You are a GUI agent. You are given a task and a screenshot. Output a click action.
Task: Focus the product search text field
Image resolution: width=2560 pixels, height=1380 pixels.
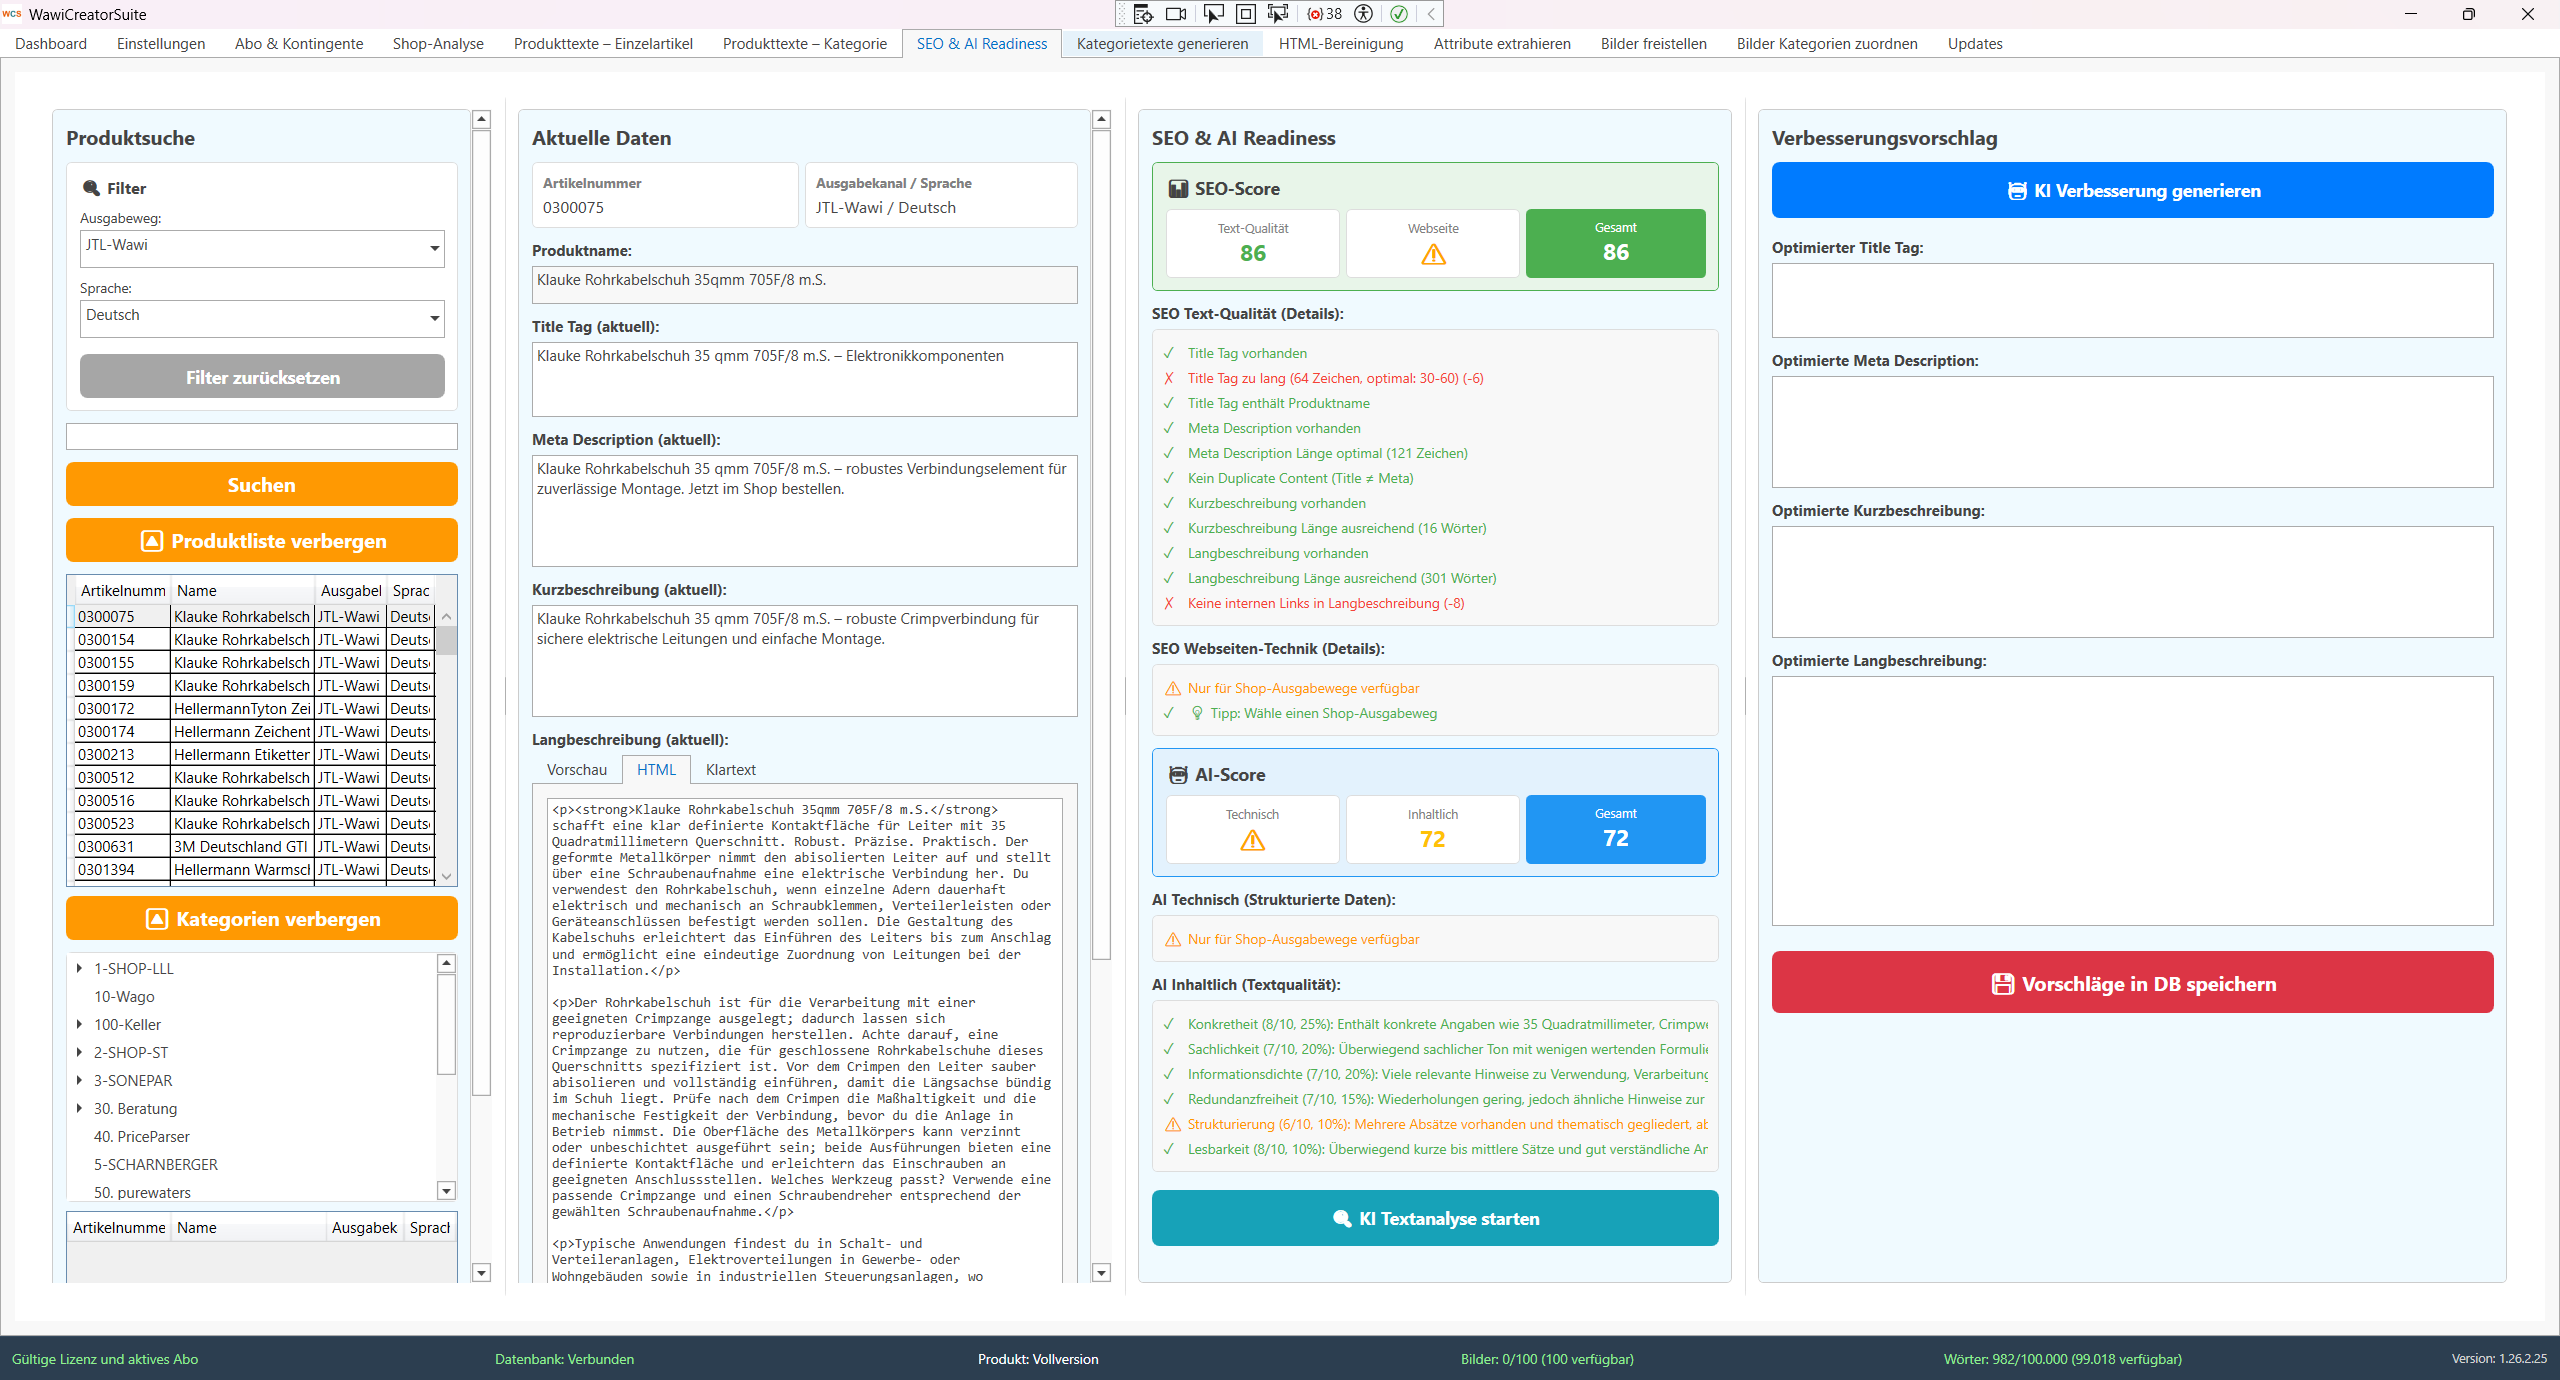[x=262, y=436]
